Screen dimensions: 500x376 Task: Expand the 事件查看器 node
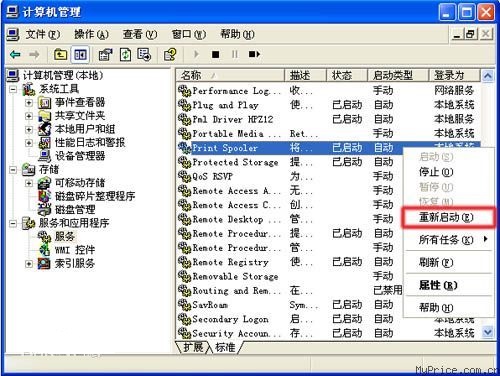click(29, 102)
